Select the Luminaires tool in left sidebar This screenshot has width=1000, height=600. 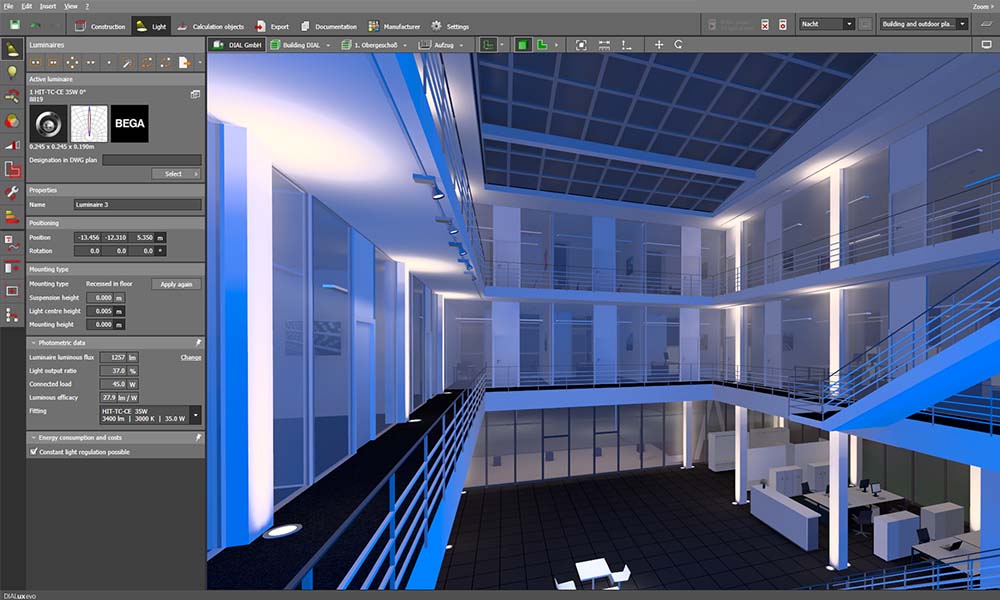pyautogui.click(x=13, y=48)
